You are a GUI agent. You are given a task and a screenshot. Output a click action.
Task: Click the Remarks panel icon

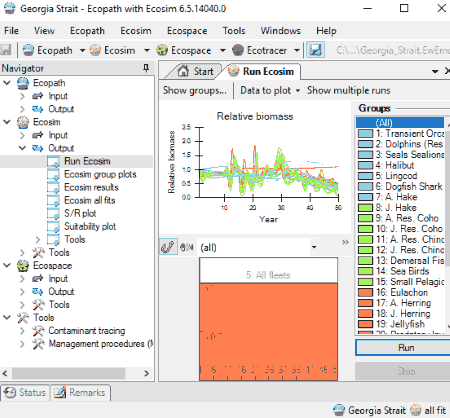click(x=60, y=392)
